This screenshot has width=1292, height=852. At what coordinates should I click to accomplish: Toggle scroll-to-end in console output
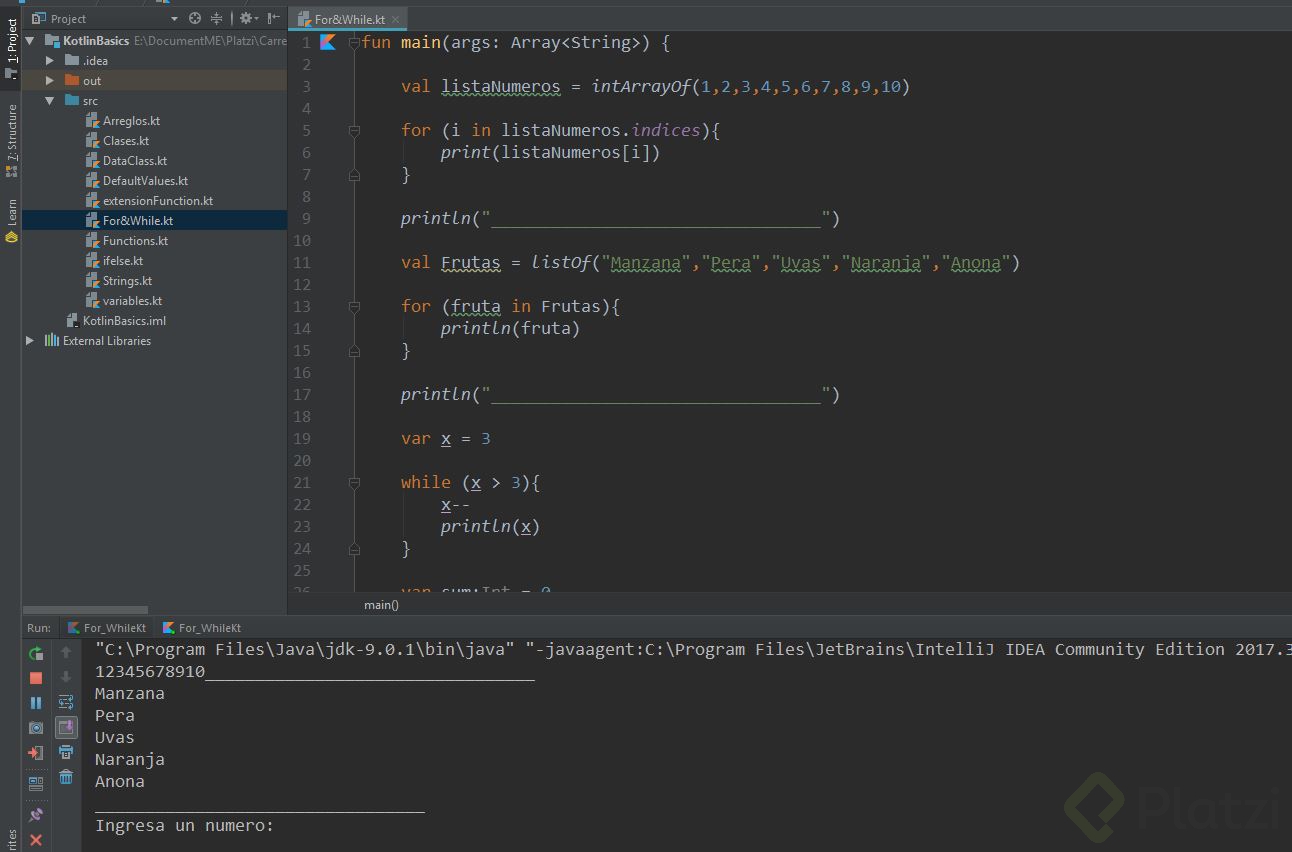tap(66, 727)
